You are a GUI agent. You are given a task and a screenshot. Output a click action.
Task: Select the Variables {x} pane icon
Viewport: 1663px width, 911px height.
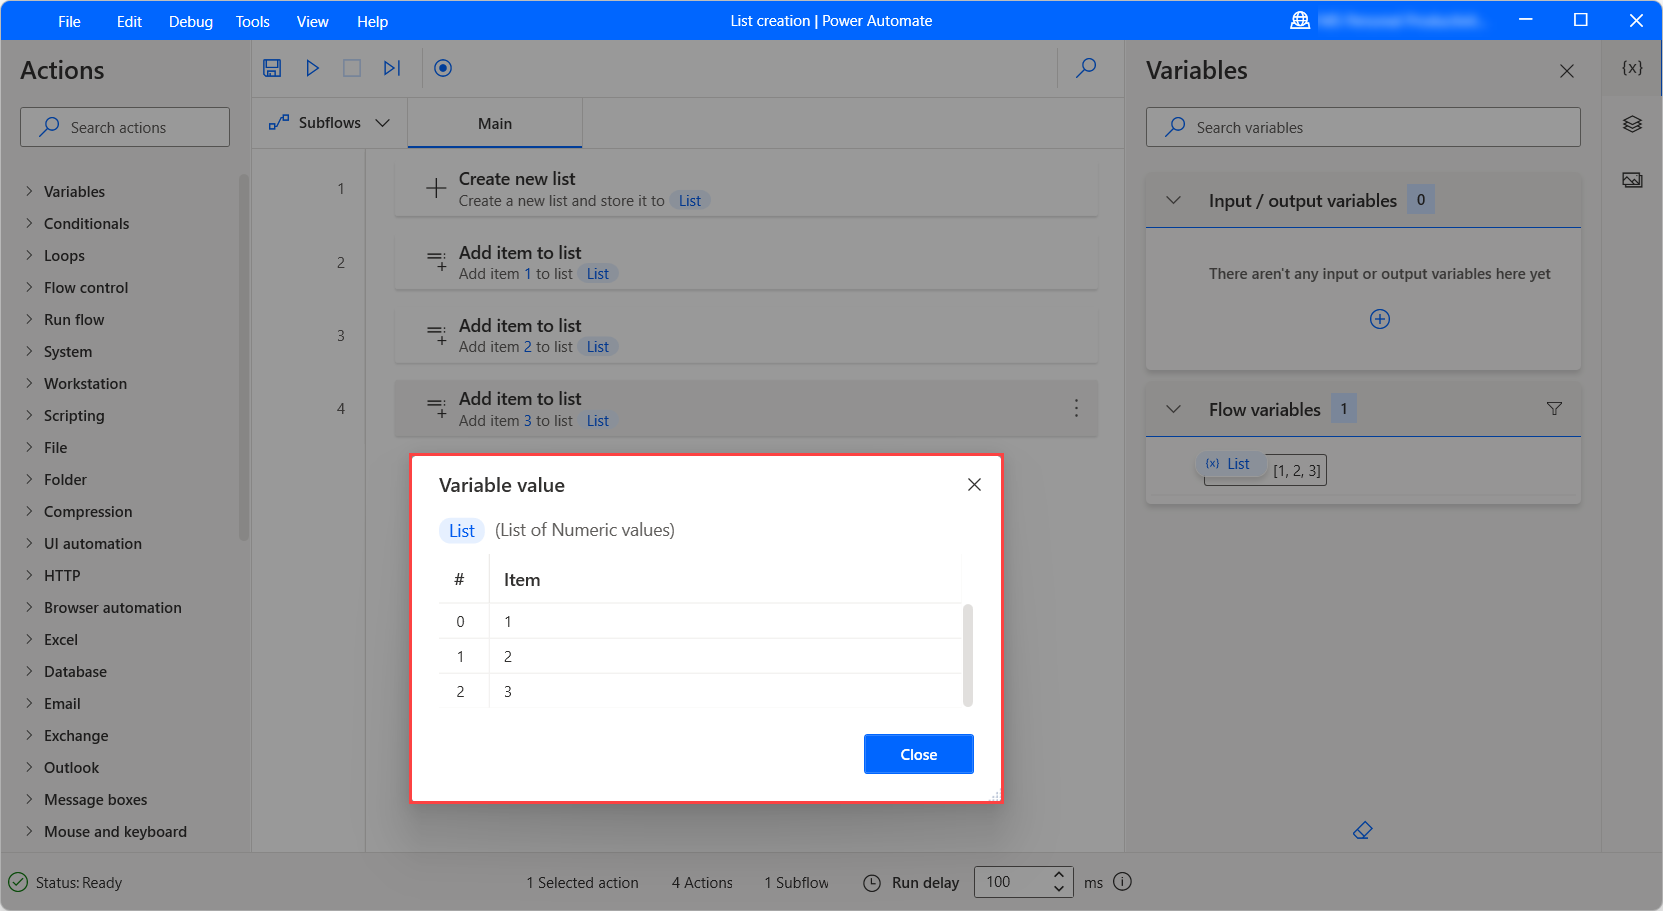click(1632, 67)
